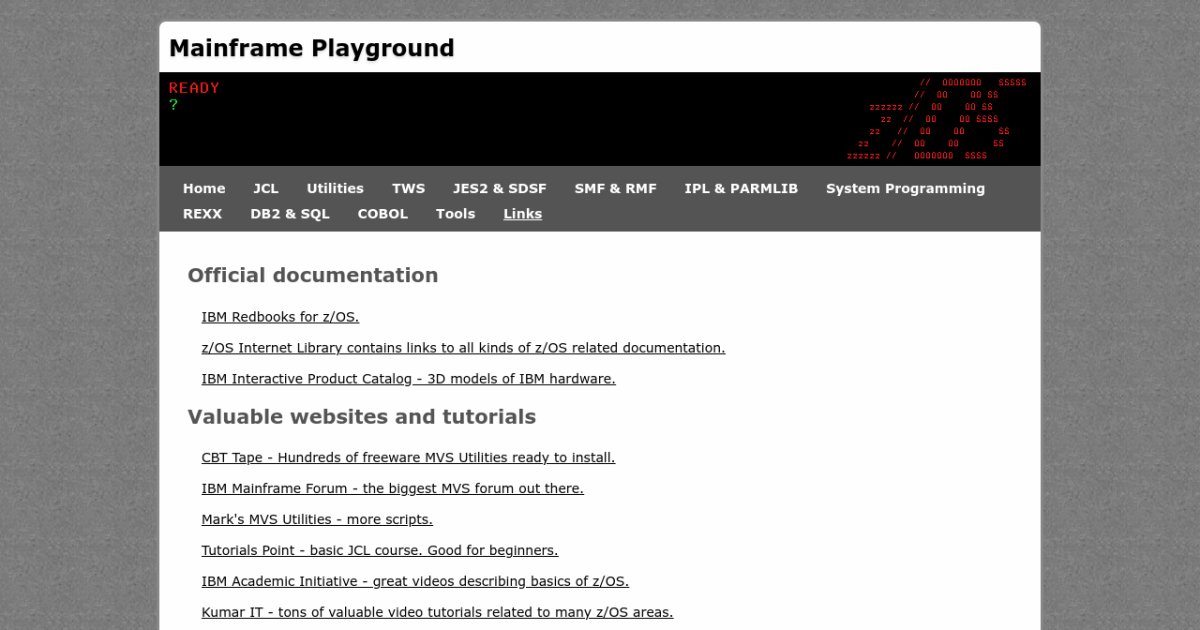The image size is (1200, 630).
Task: Click the Mainframe Playground site title
Action: 312,48
